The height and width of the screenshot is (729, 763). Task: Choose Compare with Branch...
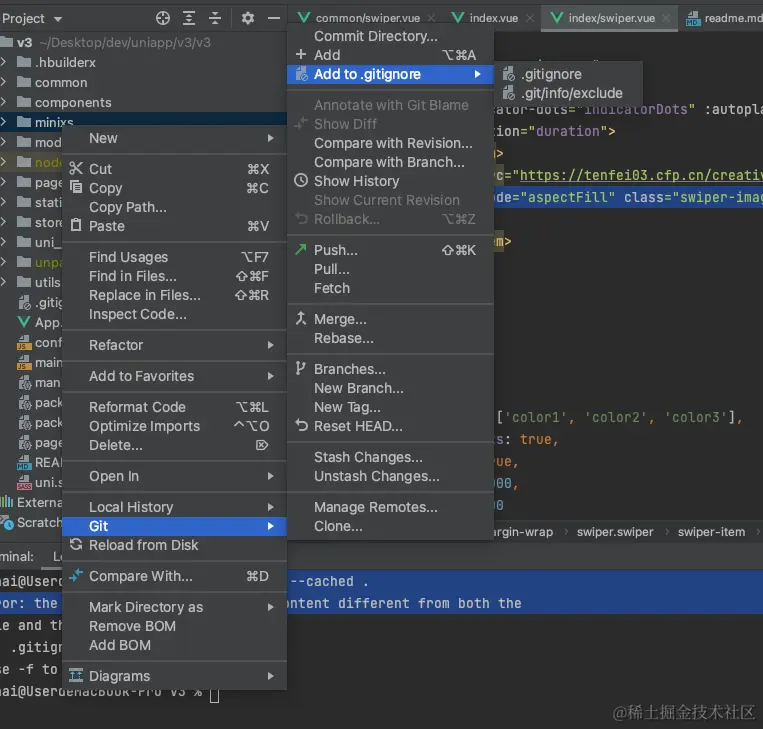(390, 162)
